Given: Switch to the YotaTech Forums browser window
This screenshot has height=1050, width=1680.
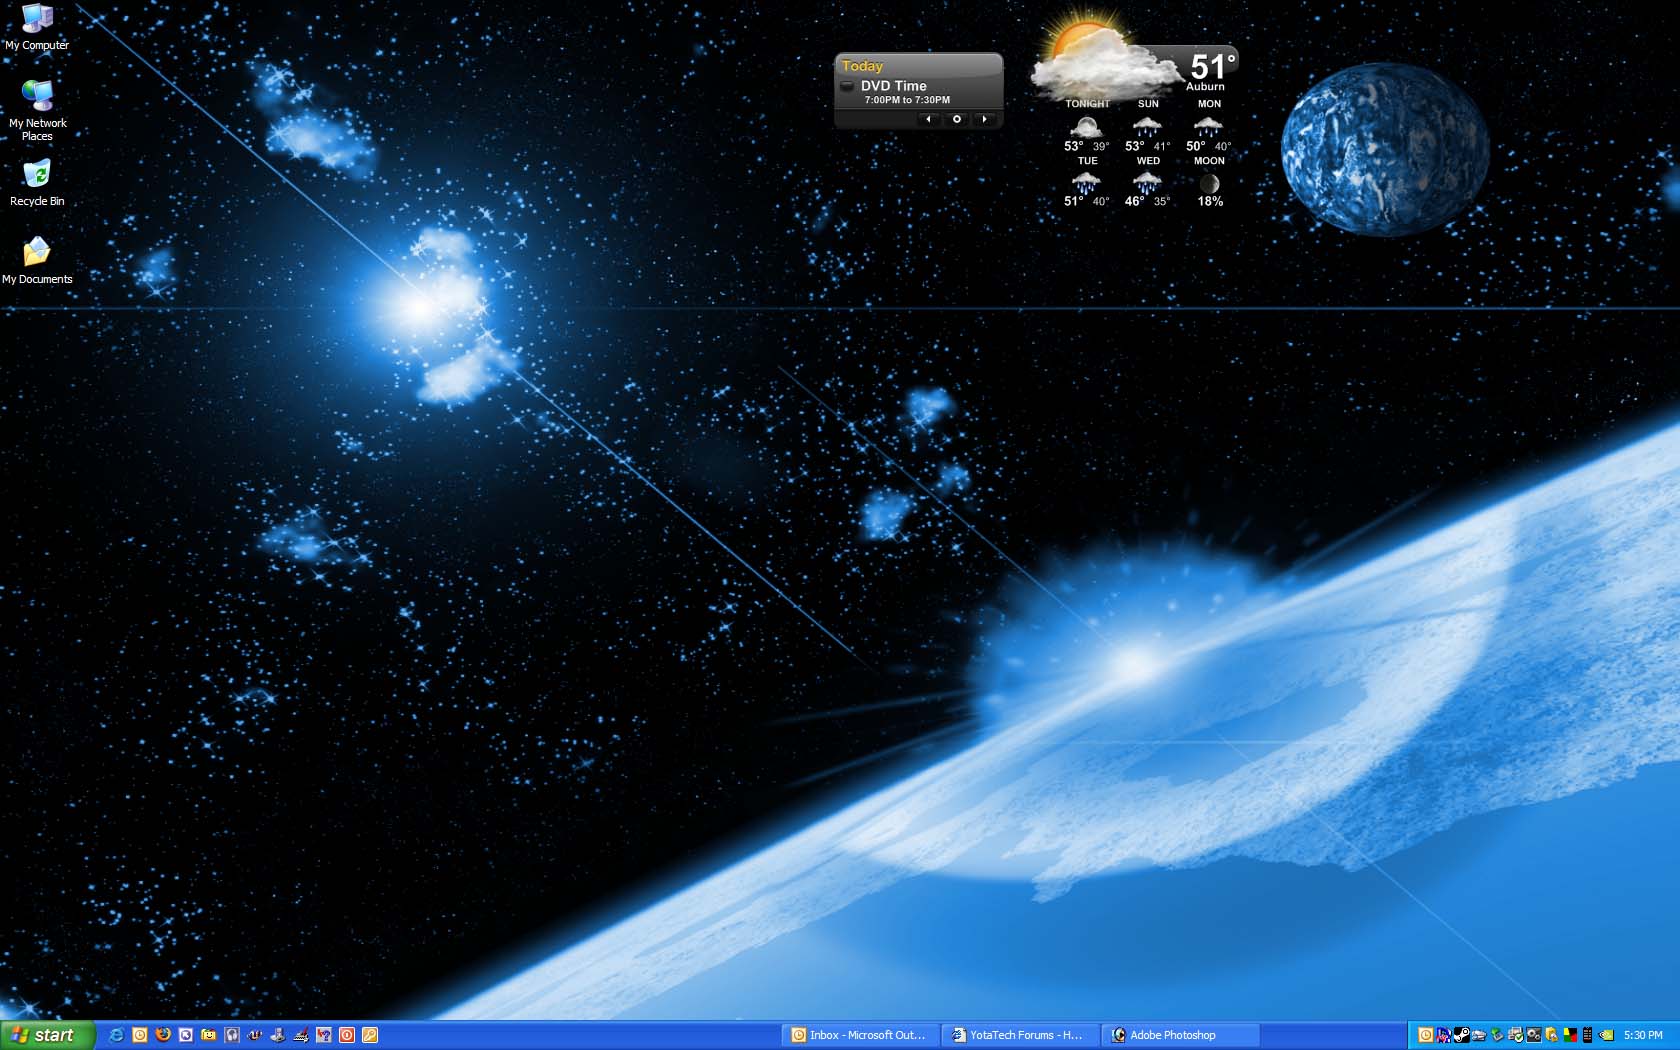Looking at the screenshot, I should 1018,1035.
